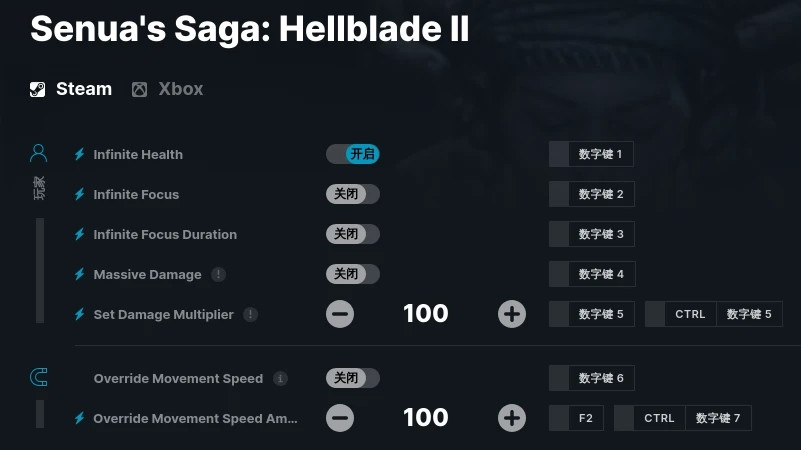Click the info icon beside Set Damage Multiplier
This screenshot has width=801, height=450.
250,314
